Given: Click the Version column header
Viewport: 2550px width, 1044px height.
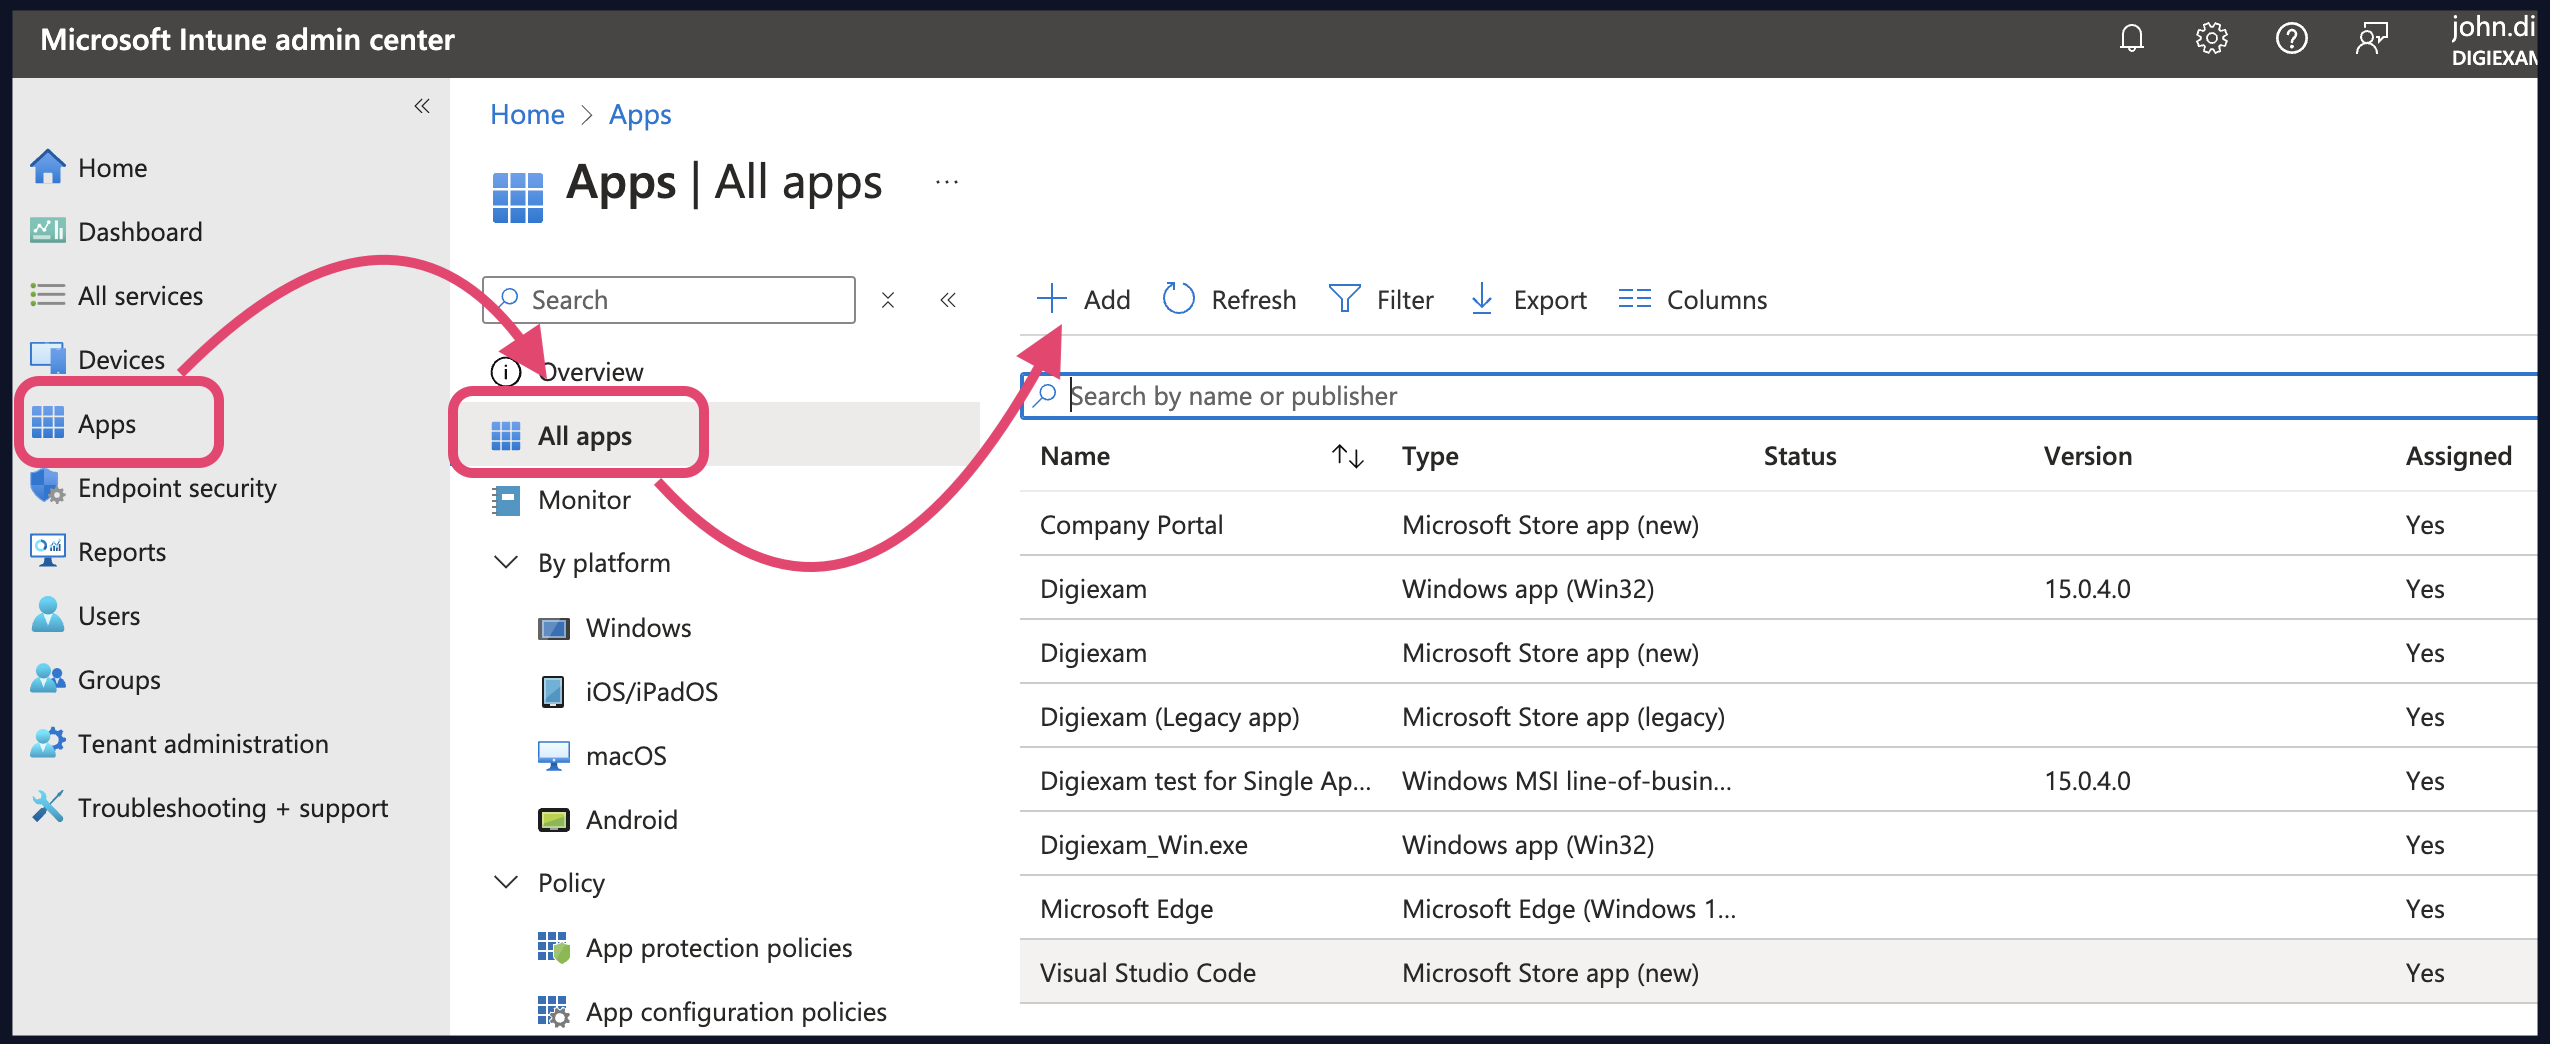Looking at the screenshot, I should coord(2088,457).
